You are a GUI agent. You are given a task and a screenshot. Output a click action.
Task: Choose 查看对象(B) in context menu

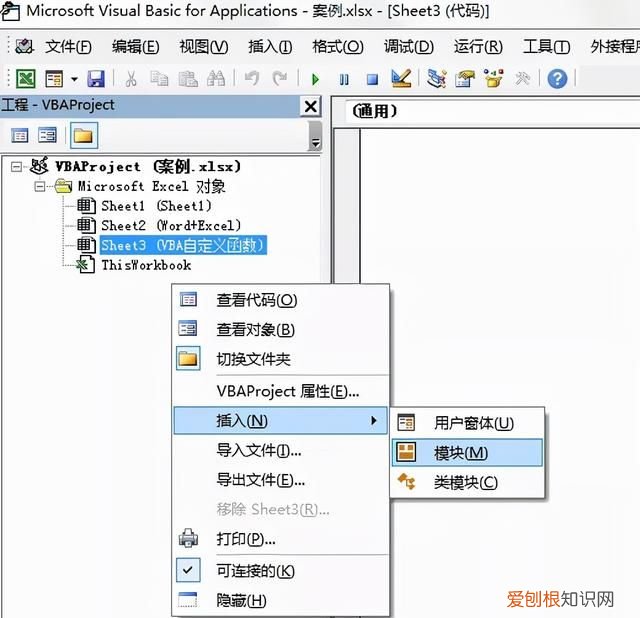[280, 330]
